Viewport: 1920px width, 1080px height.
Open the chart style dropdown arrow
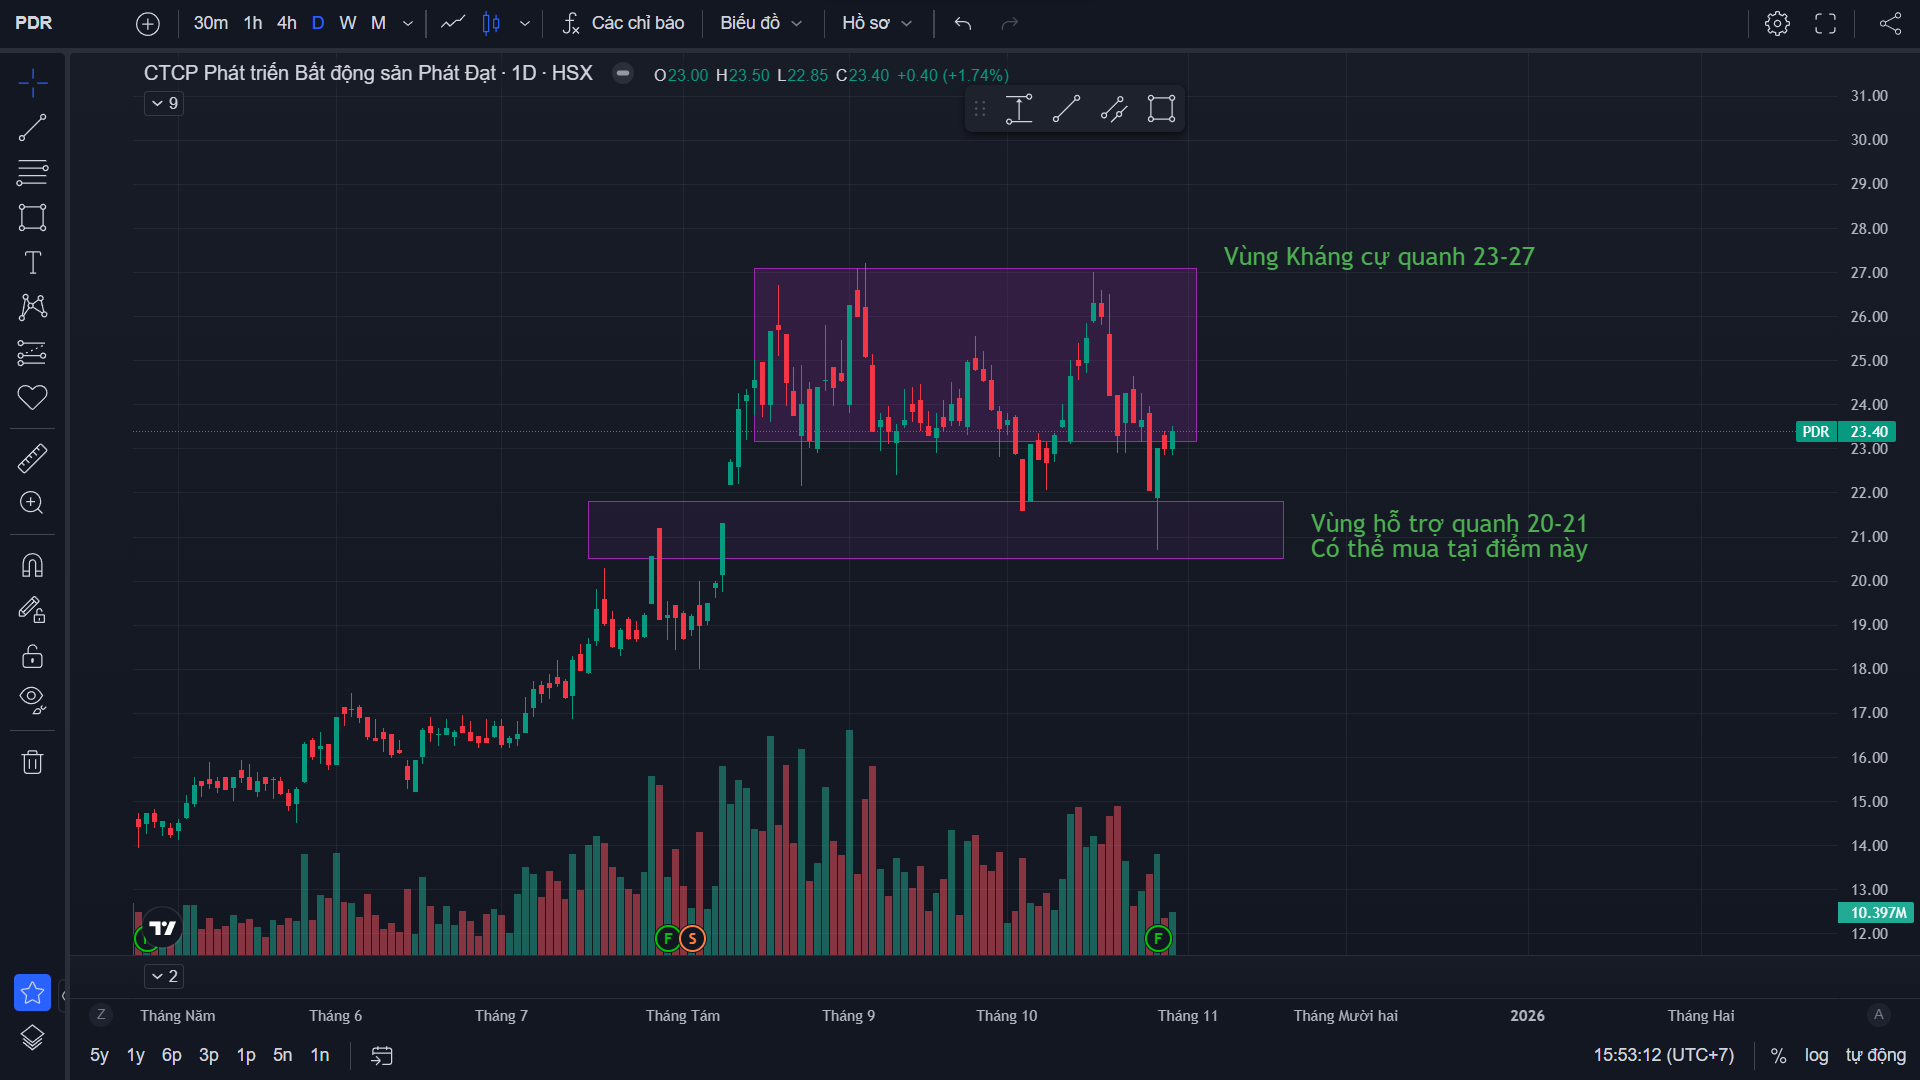pos(525,23)
